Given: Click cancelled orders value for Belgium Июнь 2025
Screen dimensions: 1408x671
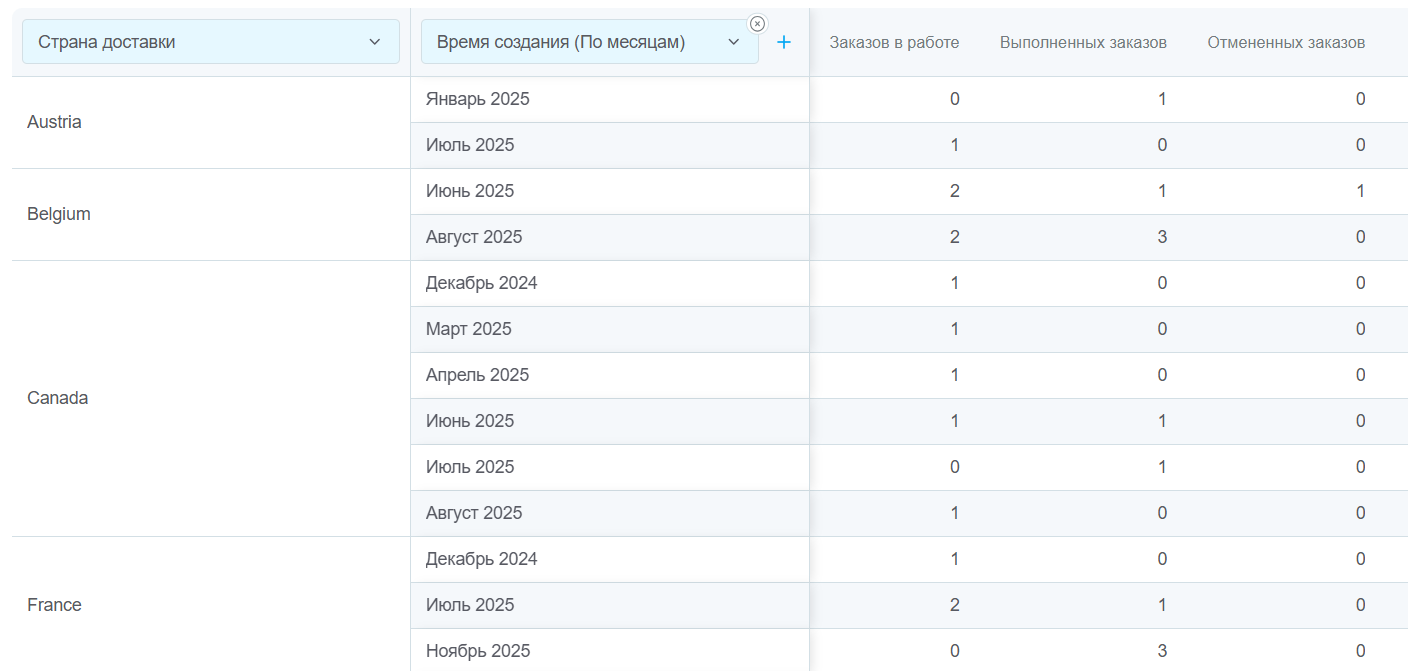Looking at the screenshot, I should 1360,191.
